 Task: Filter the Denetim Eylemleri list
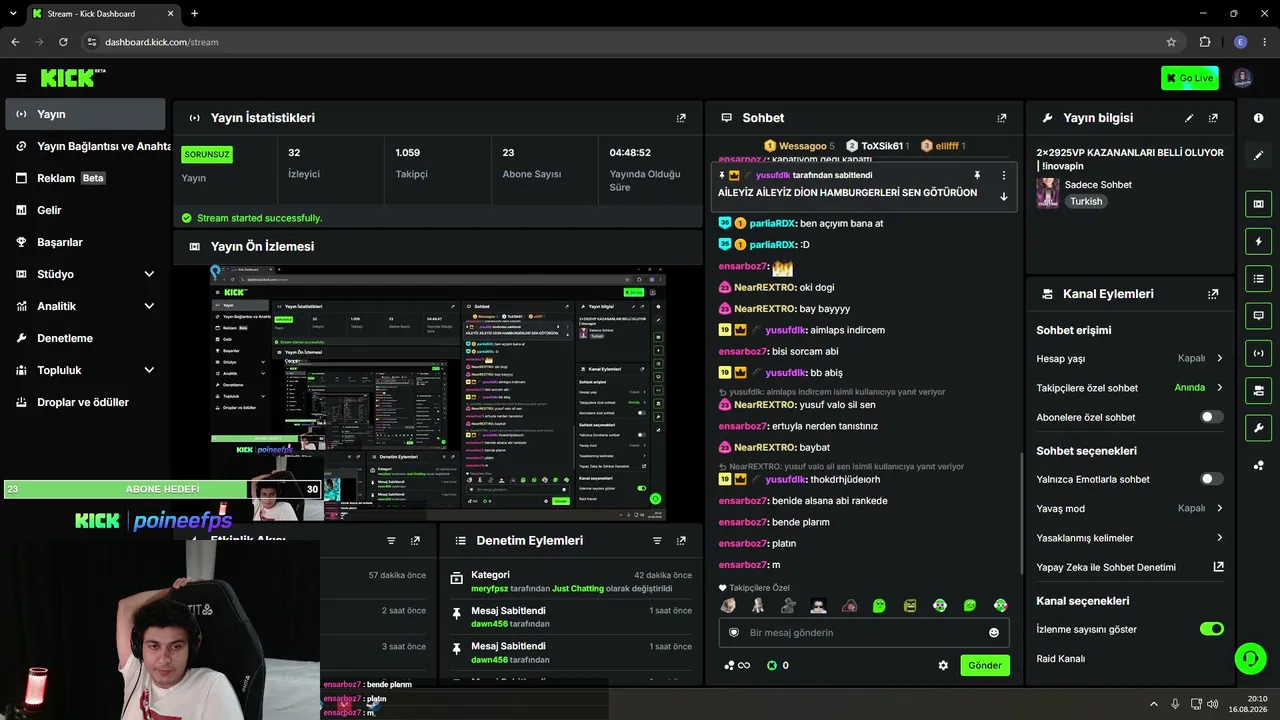point(657,541)
